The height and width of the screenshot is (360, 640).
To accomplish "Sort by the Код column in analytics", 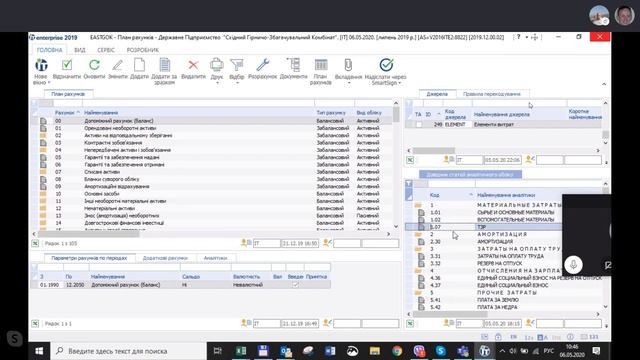I will click(451, 195).
